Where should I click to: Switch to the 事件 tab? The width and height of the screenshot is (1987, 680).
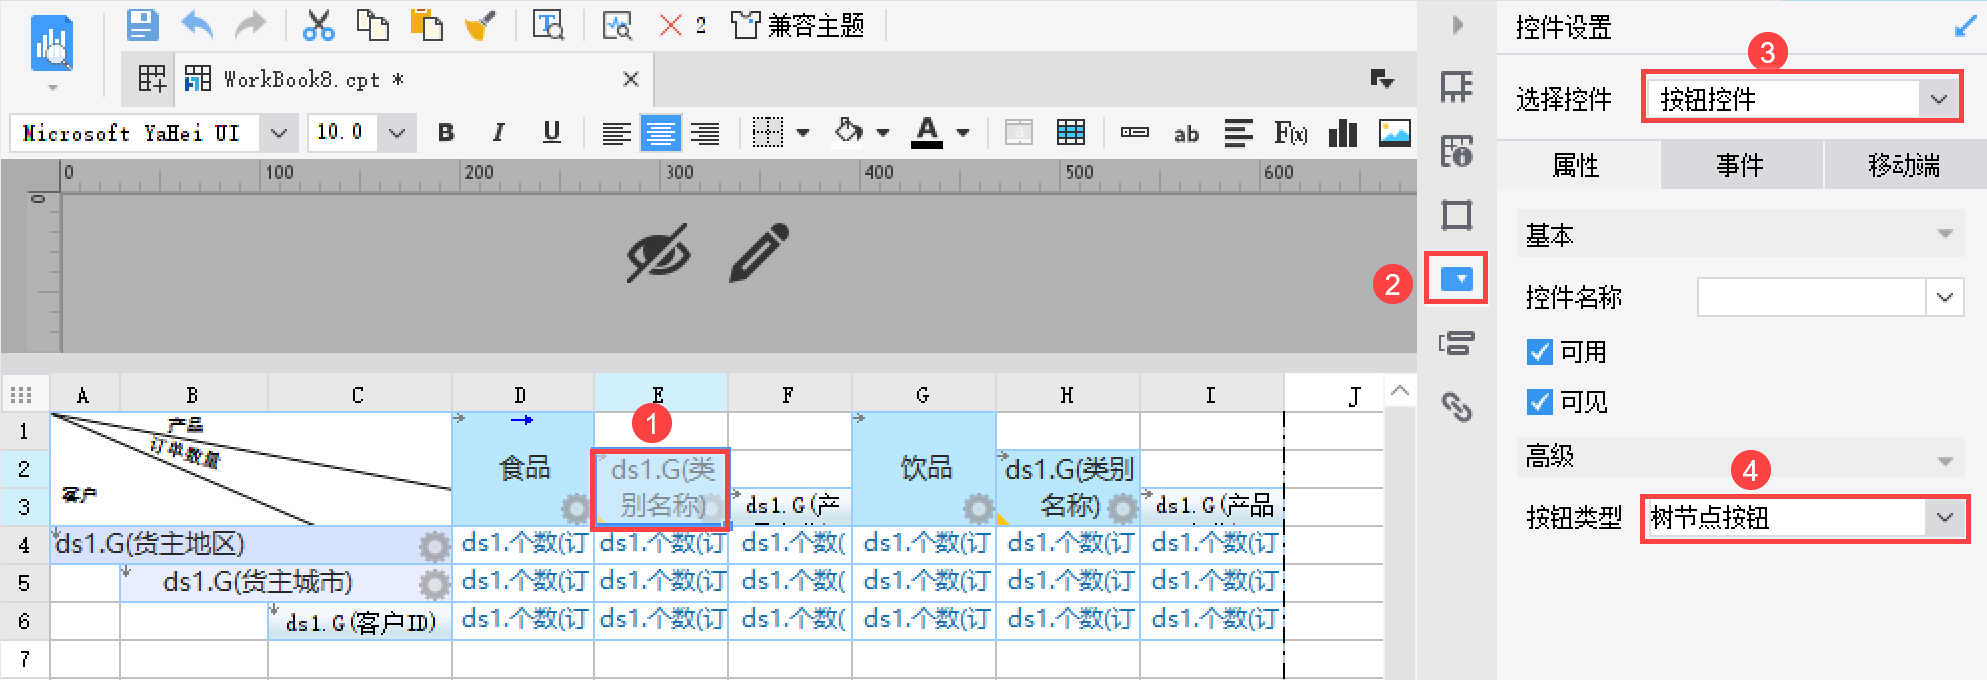(1741, 165)
